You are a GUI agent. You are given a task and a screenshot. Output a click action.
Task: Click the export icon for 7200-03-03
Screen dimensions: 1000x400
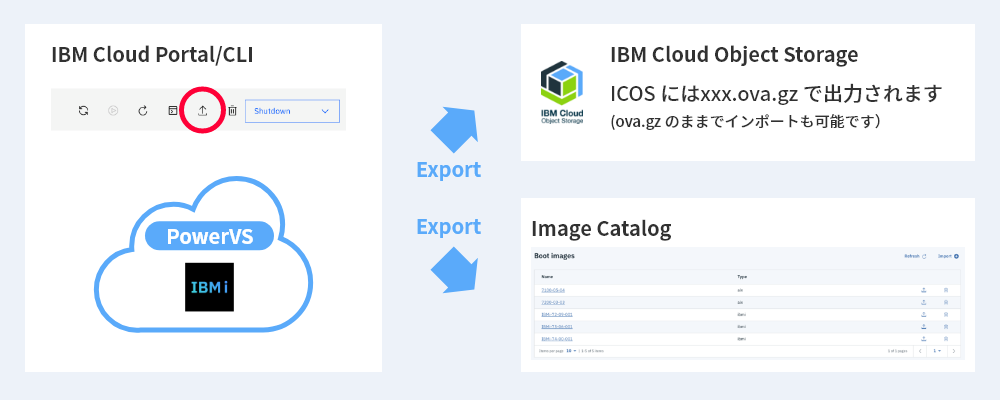point(923,302)
